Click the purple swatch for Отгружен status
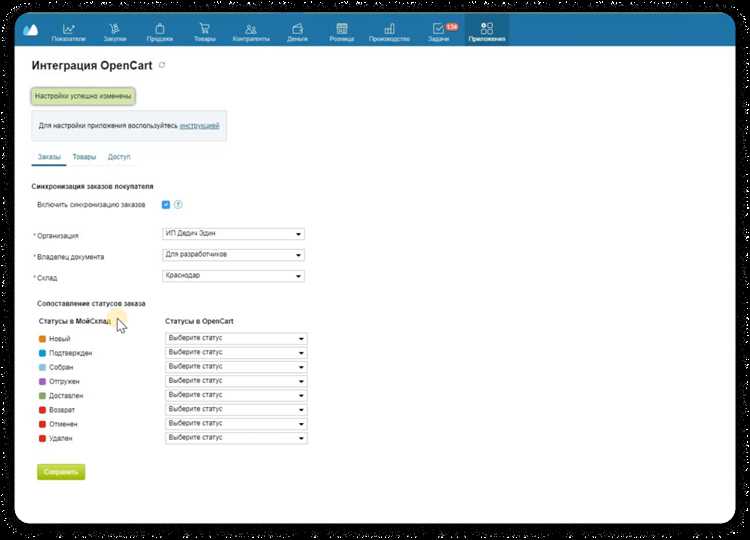 (42, 382)
